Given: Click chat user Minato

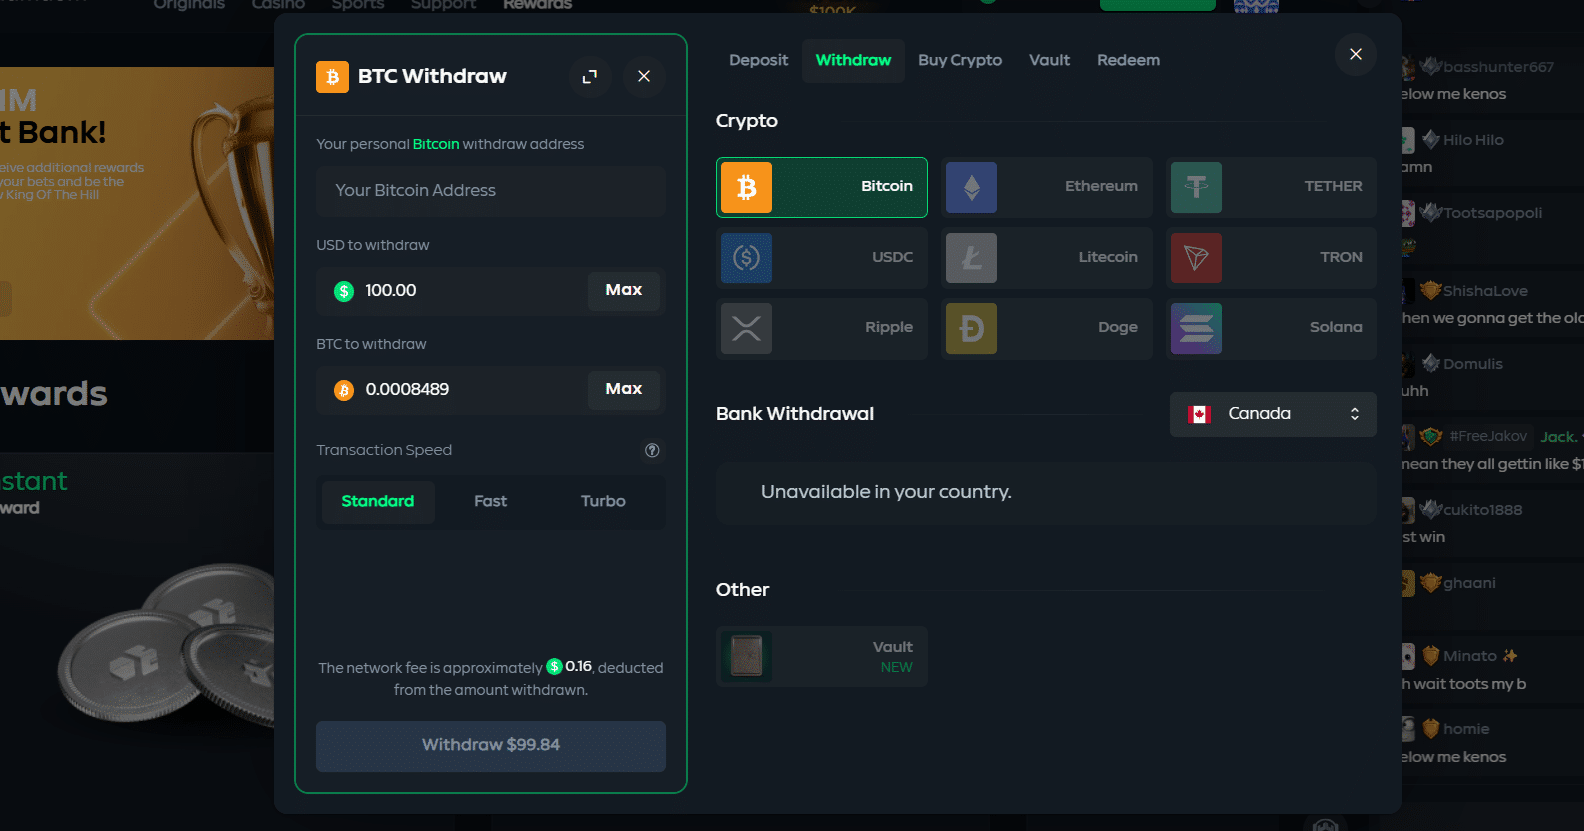Looking at the screenshot, I should (1469, 656).
